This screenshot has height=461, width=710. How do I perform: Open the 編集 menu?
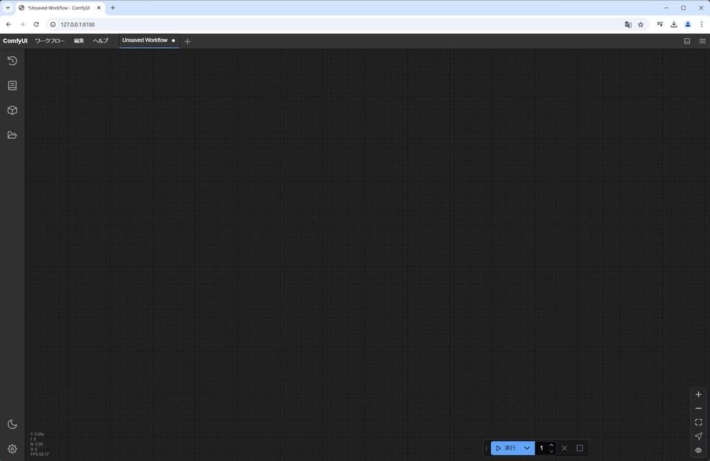click(79, 41)
